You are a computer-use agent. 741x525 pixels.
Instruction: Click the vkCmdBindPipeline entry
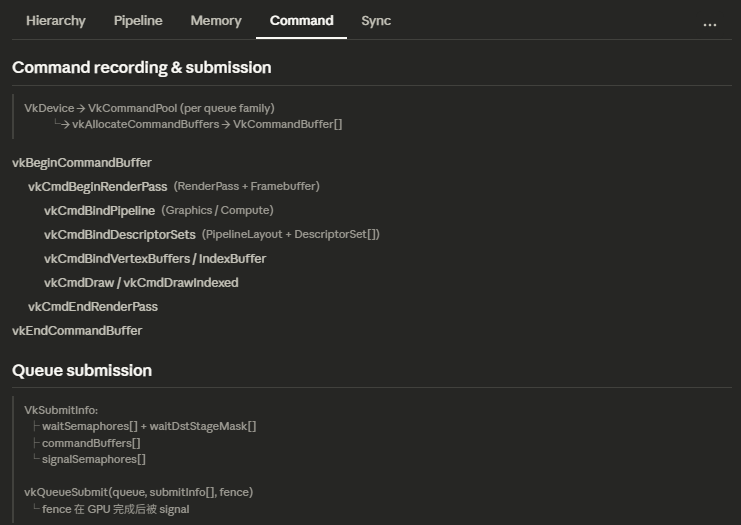coord(99,211)
